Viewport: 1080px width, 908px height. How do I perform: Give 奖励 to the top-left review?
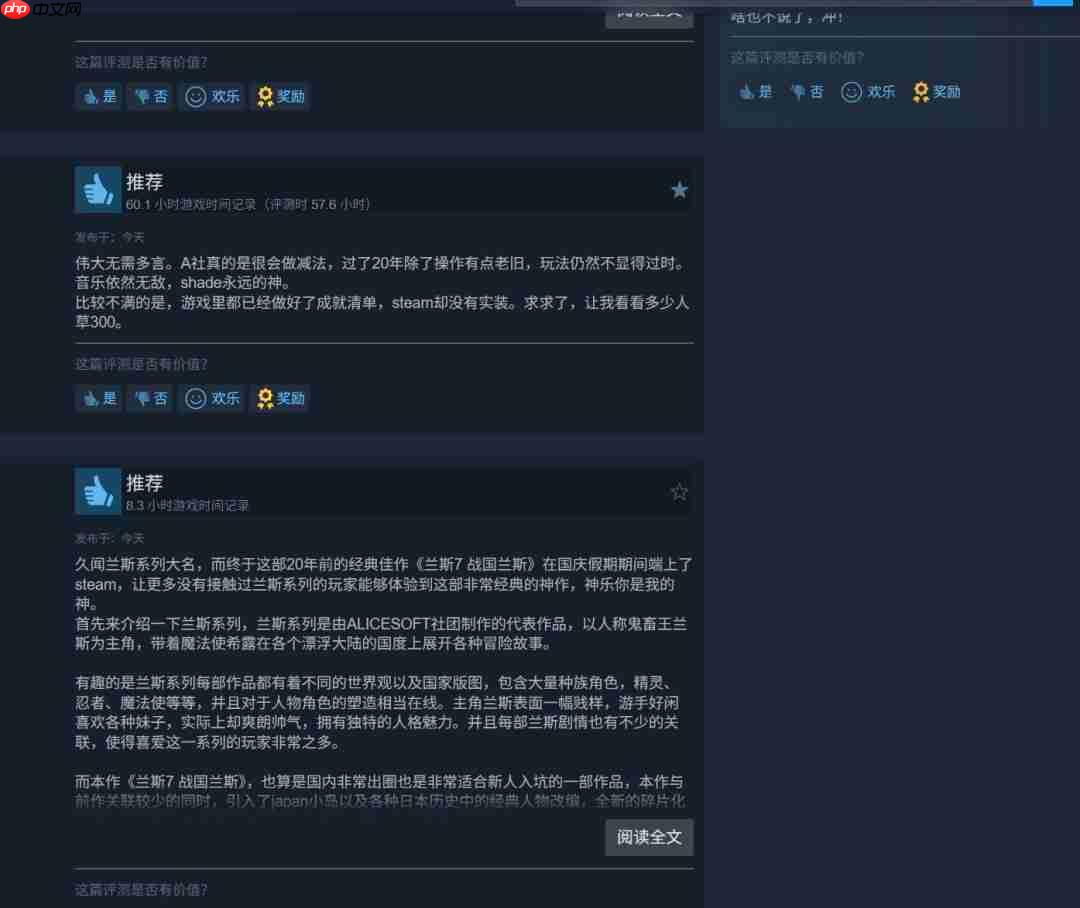[x=280, y=96]
